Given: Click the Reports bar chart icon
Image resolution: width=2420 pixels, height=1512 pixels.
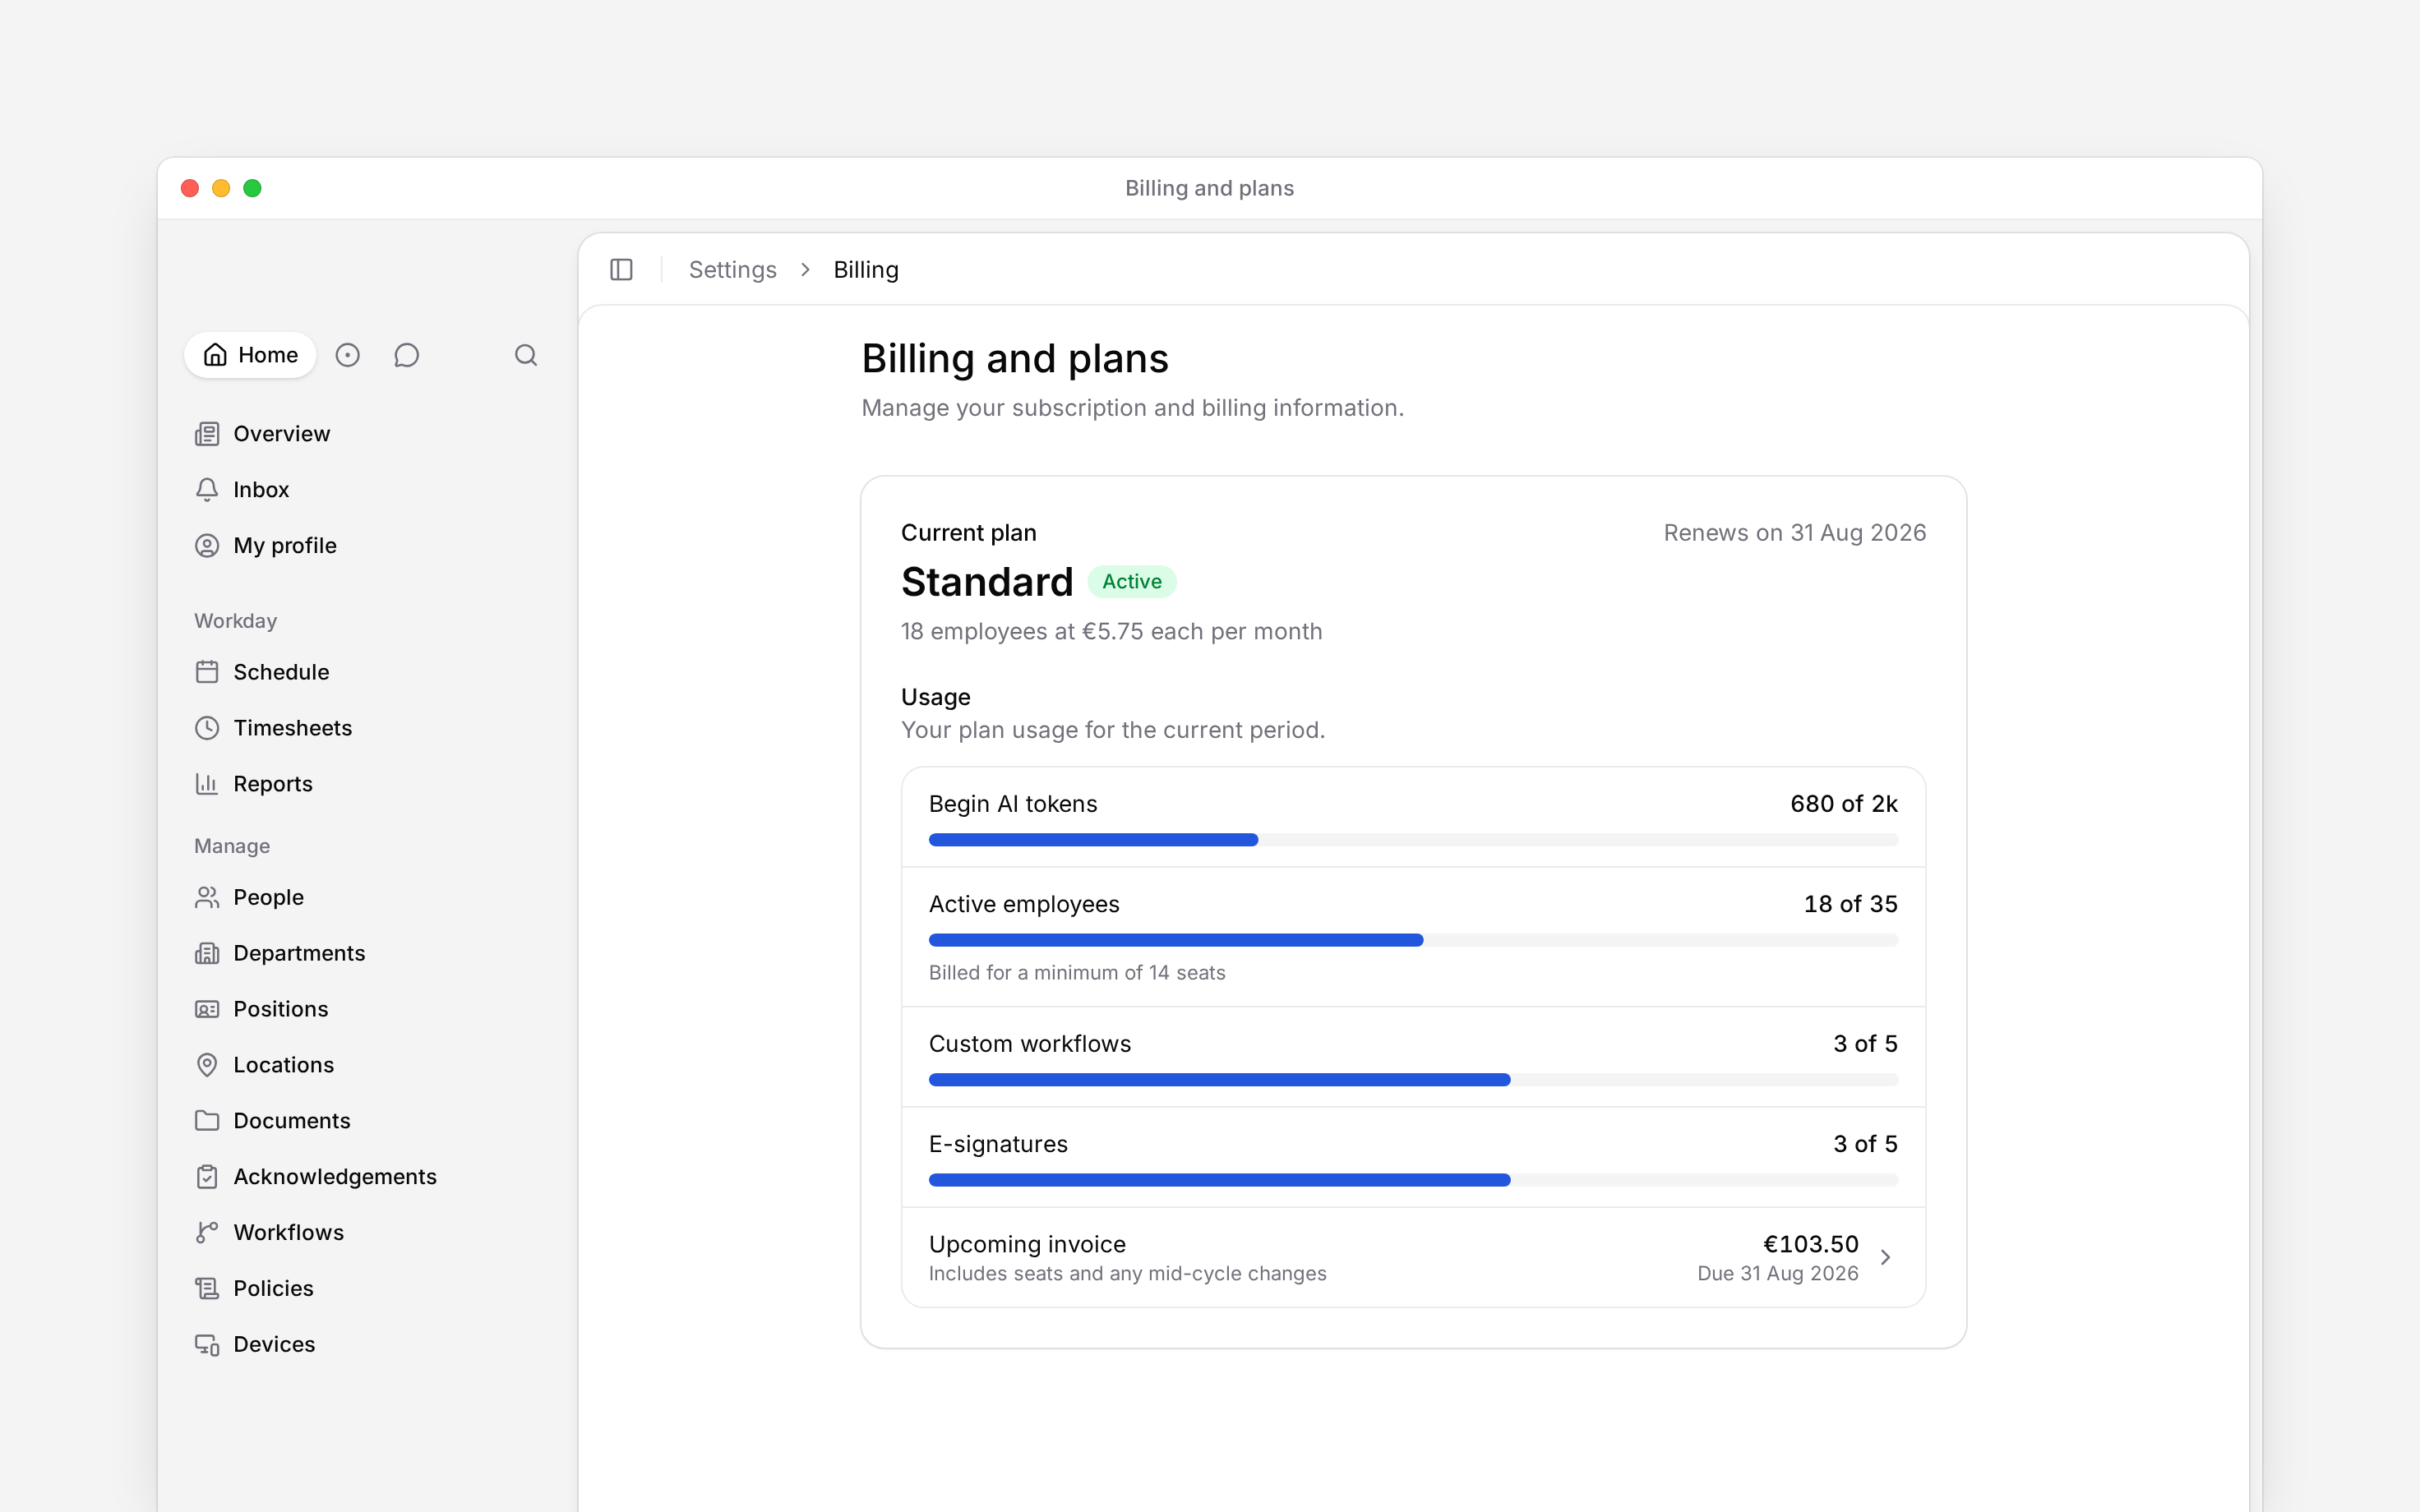Looking at the screenshot, I should click(x=207, y=784).
